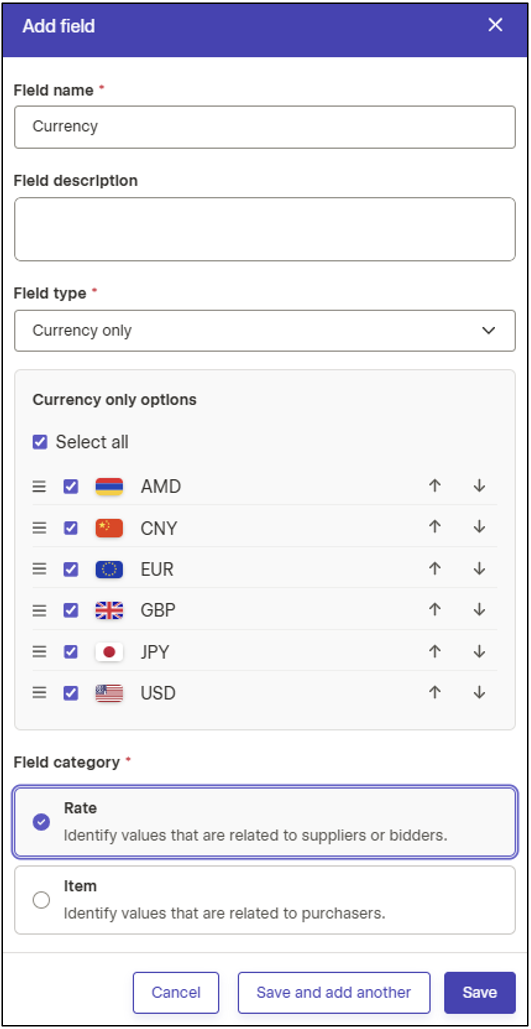Move AMD down with arrow icon
This screenshot has width=531, height=1029.
pos(479,486)
